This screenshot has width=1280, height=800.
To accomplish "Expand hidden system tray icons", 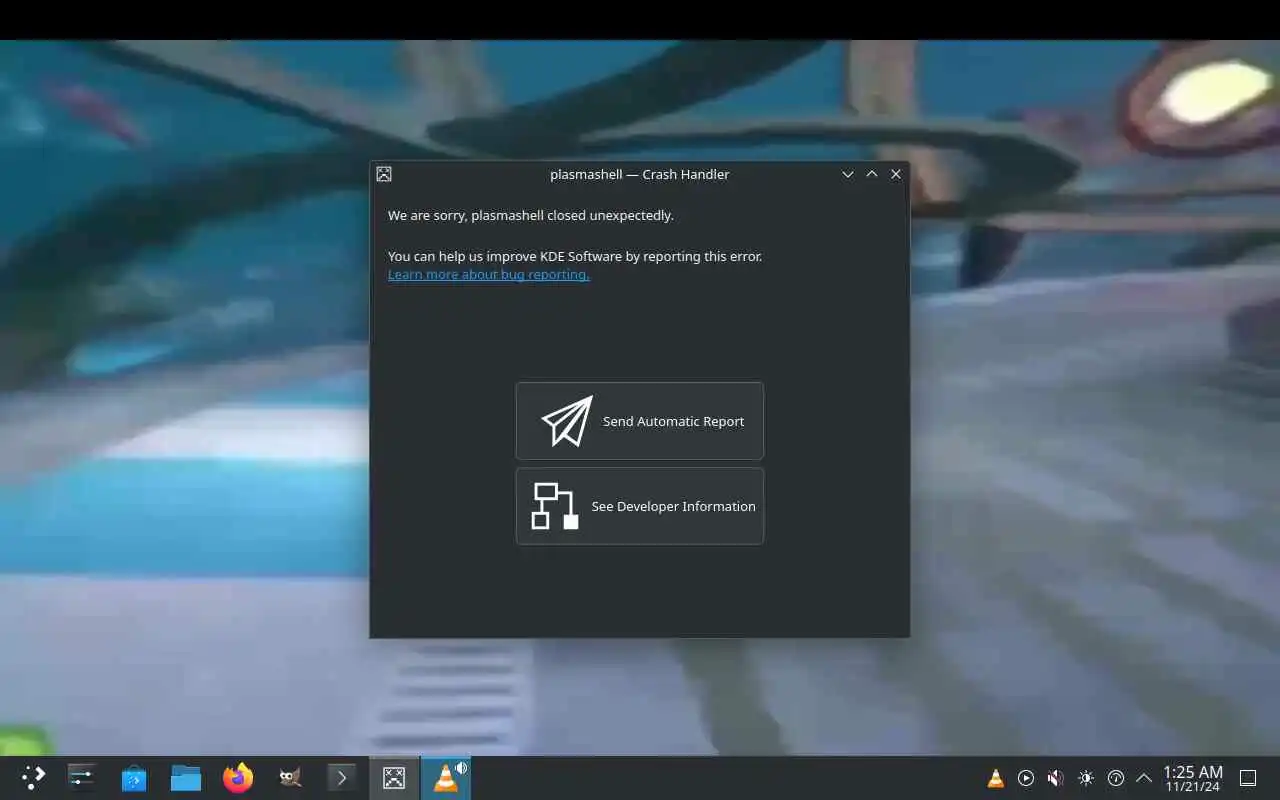I will [1144, 778].
